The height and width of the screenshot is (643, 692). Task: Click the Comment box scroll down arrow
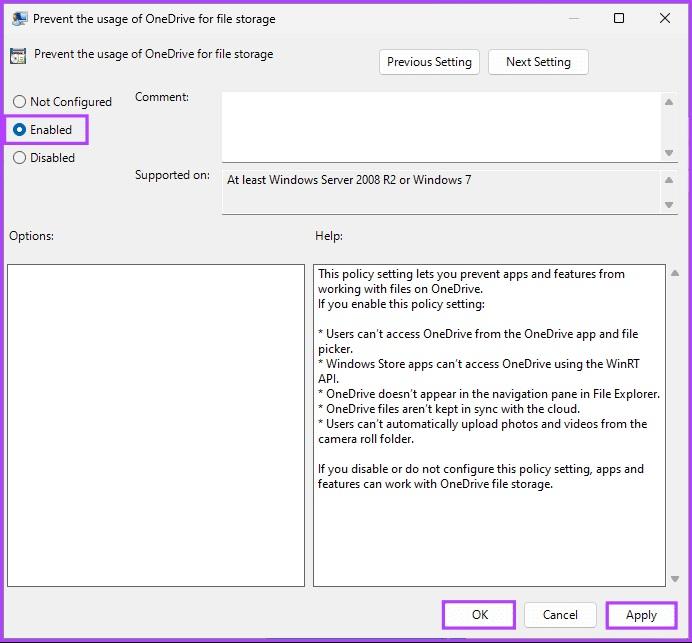tap(669, 153)
